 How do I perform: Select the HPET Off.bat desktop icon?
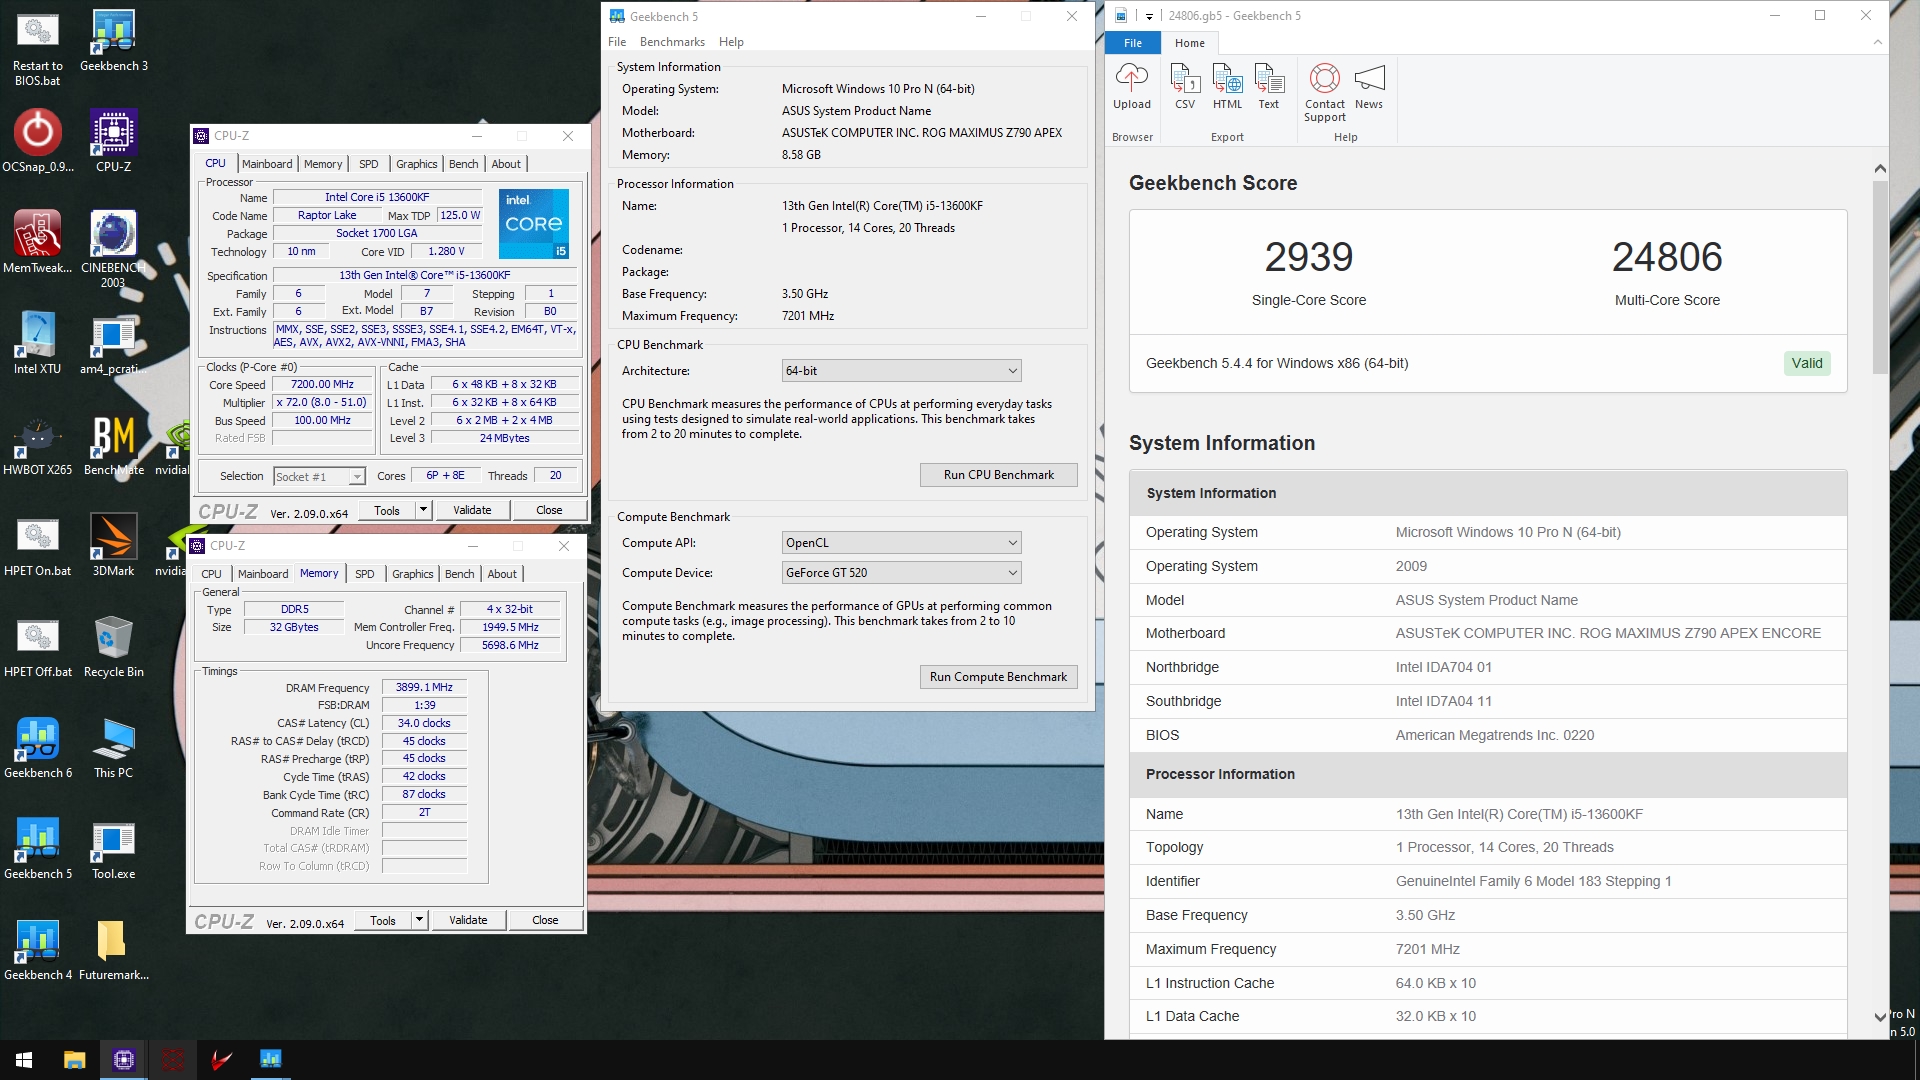coord(38,646)
